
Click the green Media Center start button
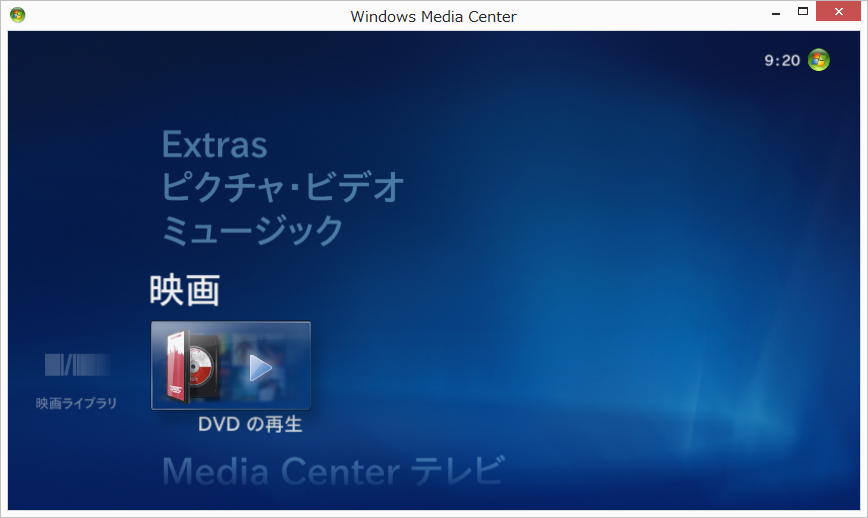(819, 60)
